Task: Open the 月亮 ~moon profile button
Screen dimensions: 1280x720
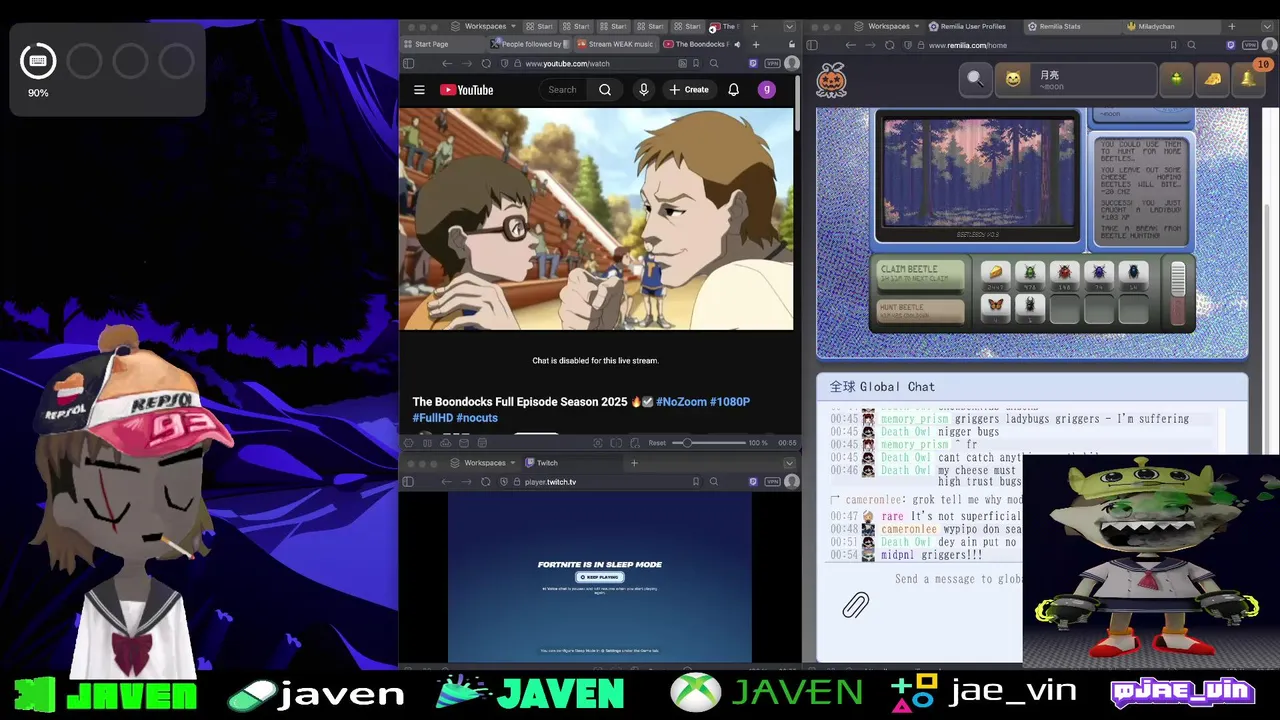Action: point(1075,79)
